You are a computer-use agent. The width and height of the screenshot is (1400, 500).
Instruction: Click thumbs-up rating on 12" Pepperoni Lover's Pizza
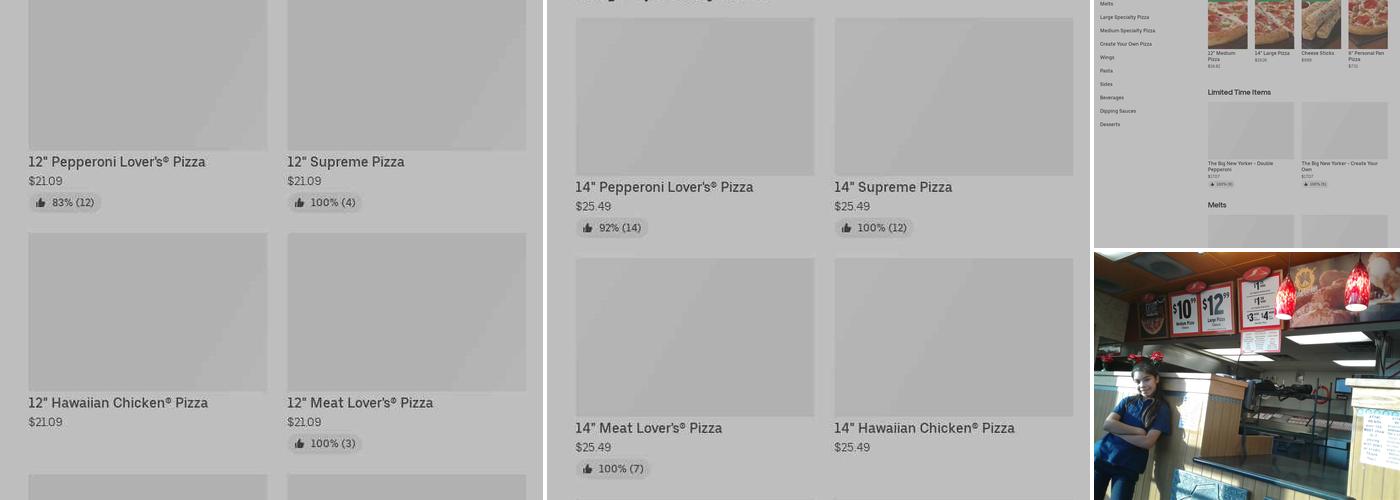click(65, 203)
